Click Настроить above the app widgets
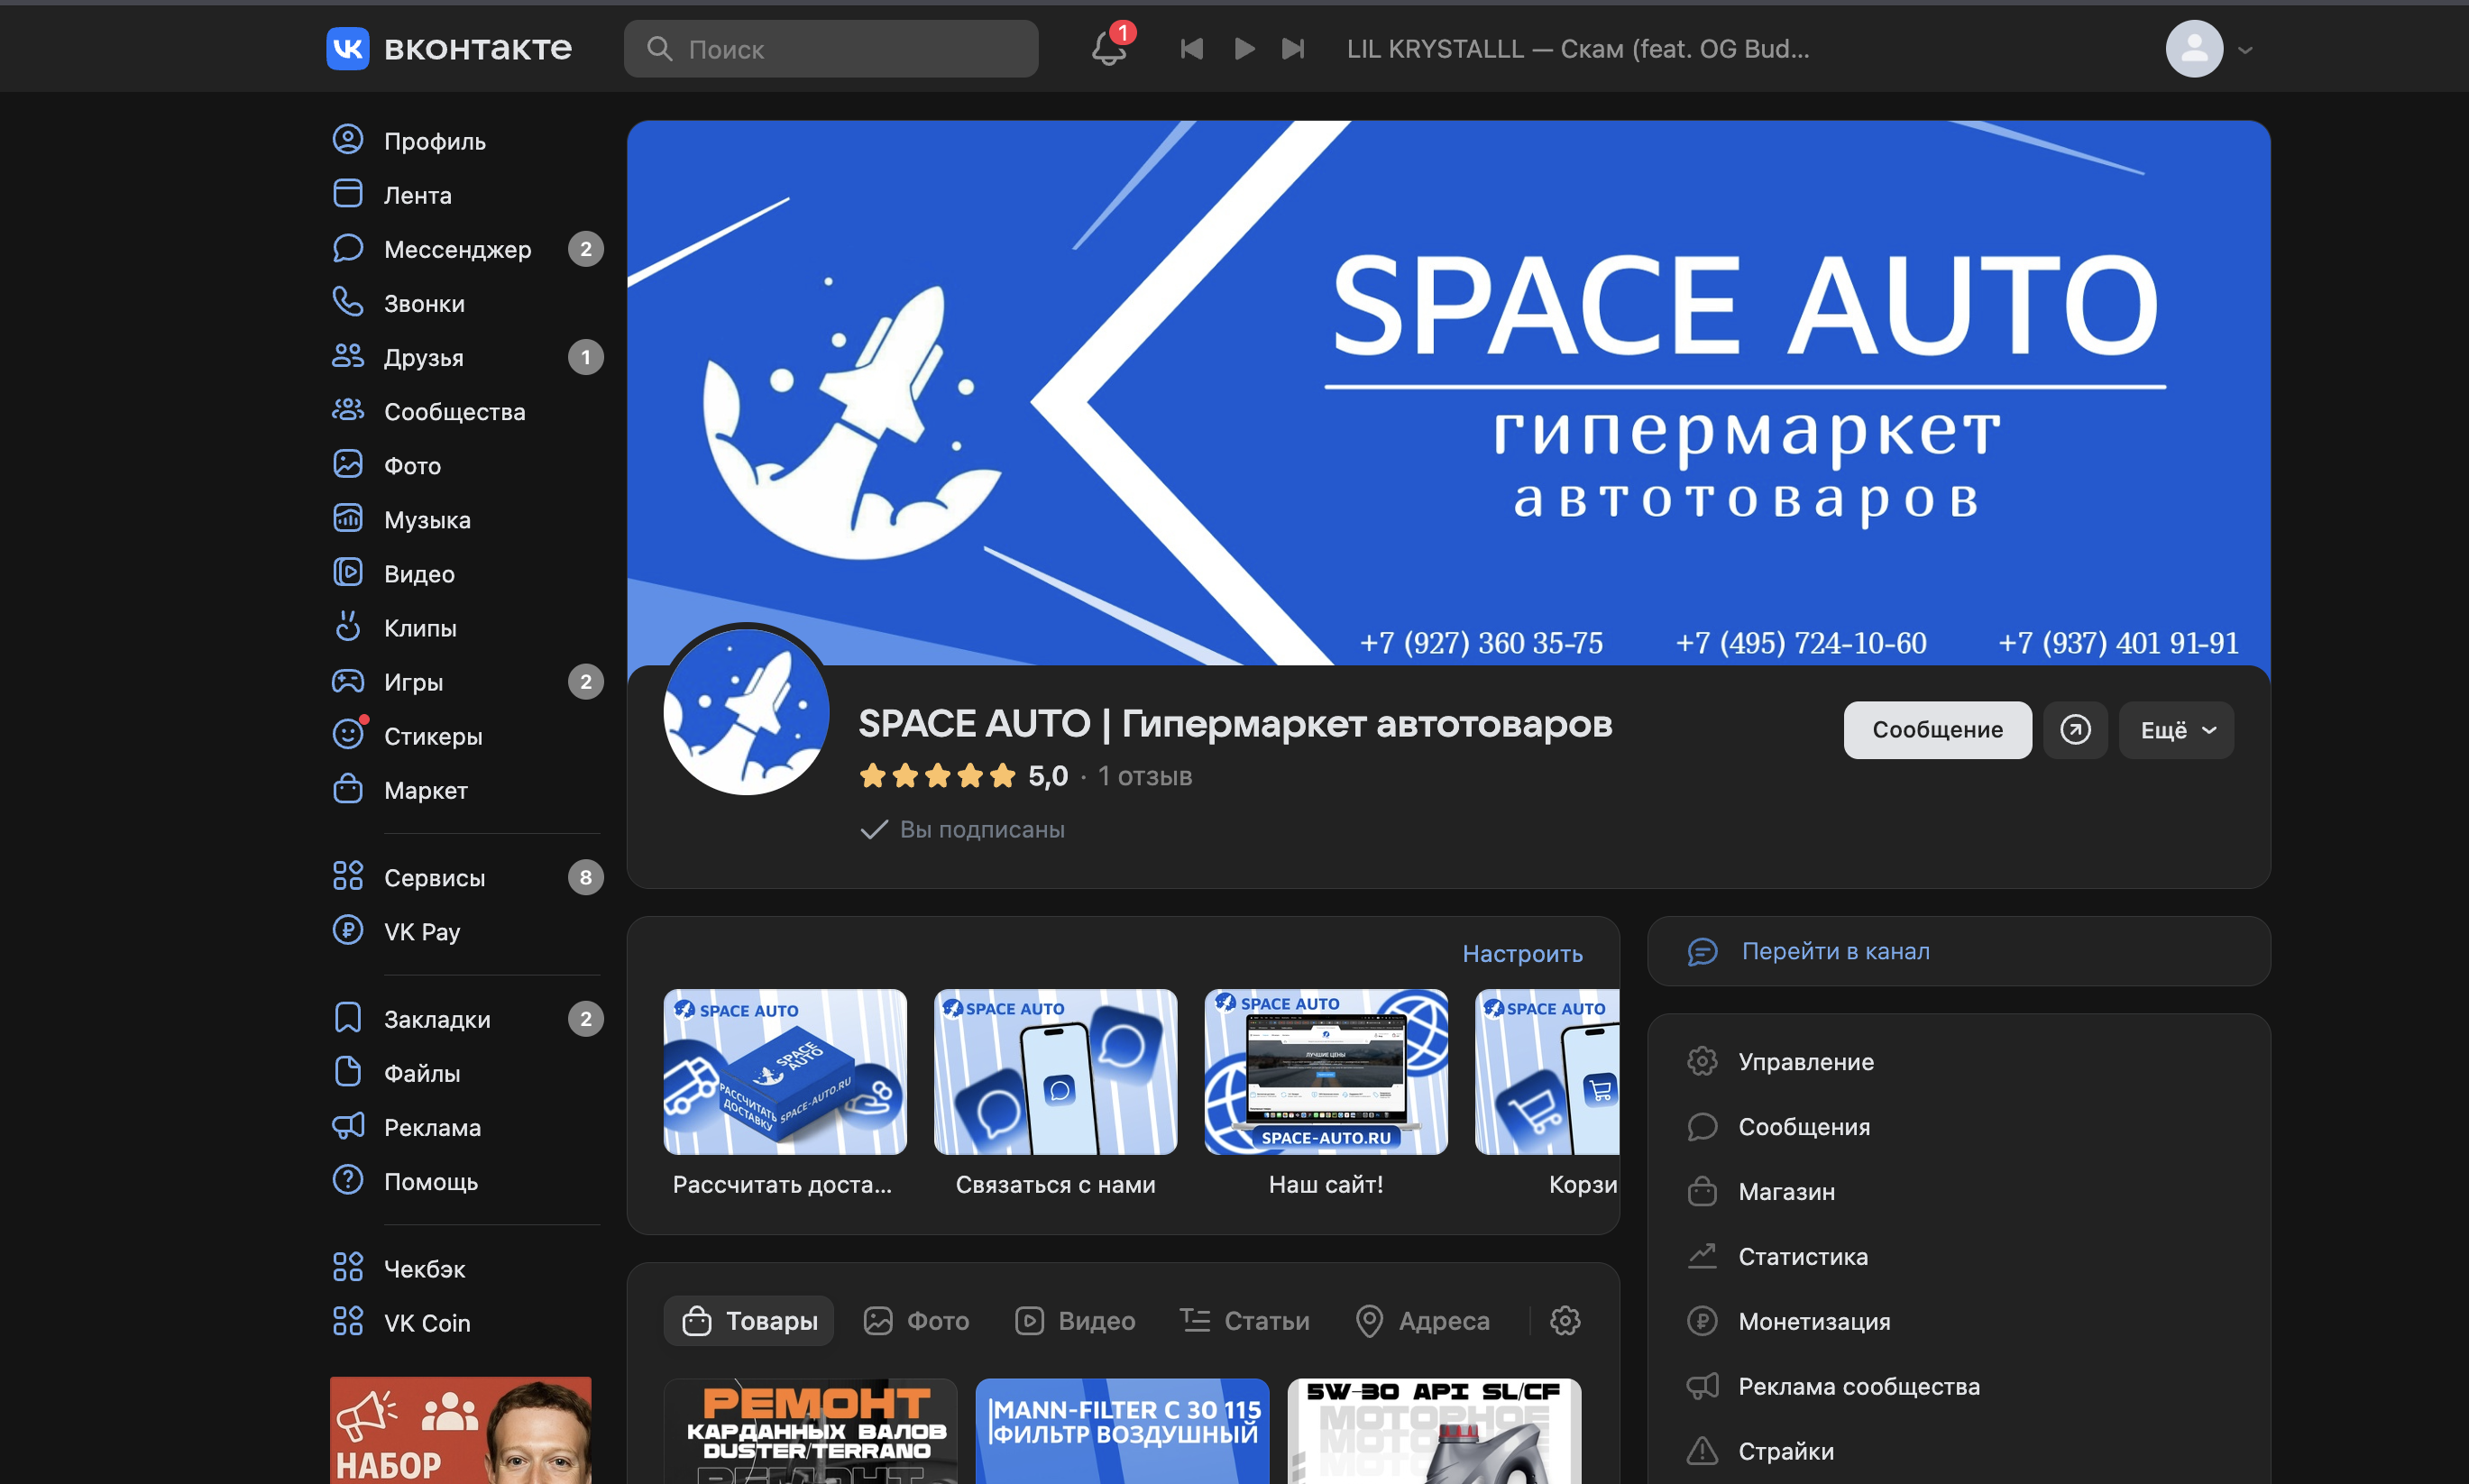The height and width of the screenshot is (1484, 2469). (x=1523, y=953)
